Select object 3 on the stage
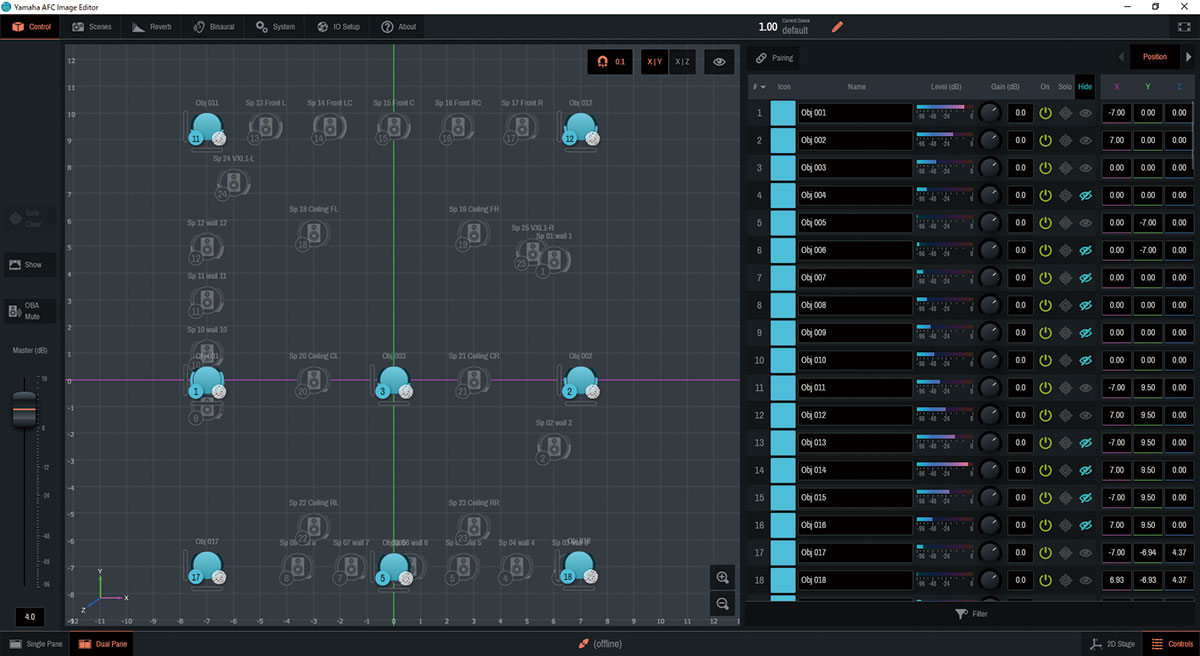The image size is (1200, 656). 393,383
